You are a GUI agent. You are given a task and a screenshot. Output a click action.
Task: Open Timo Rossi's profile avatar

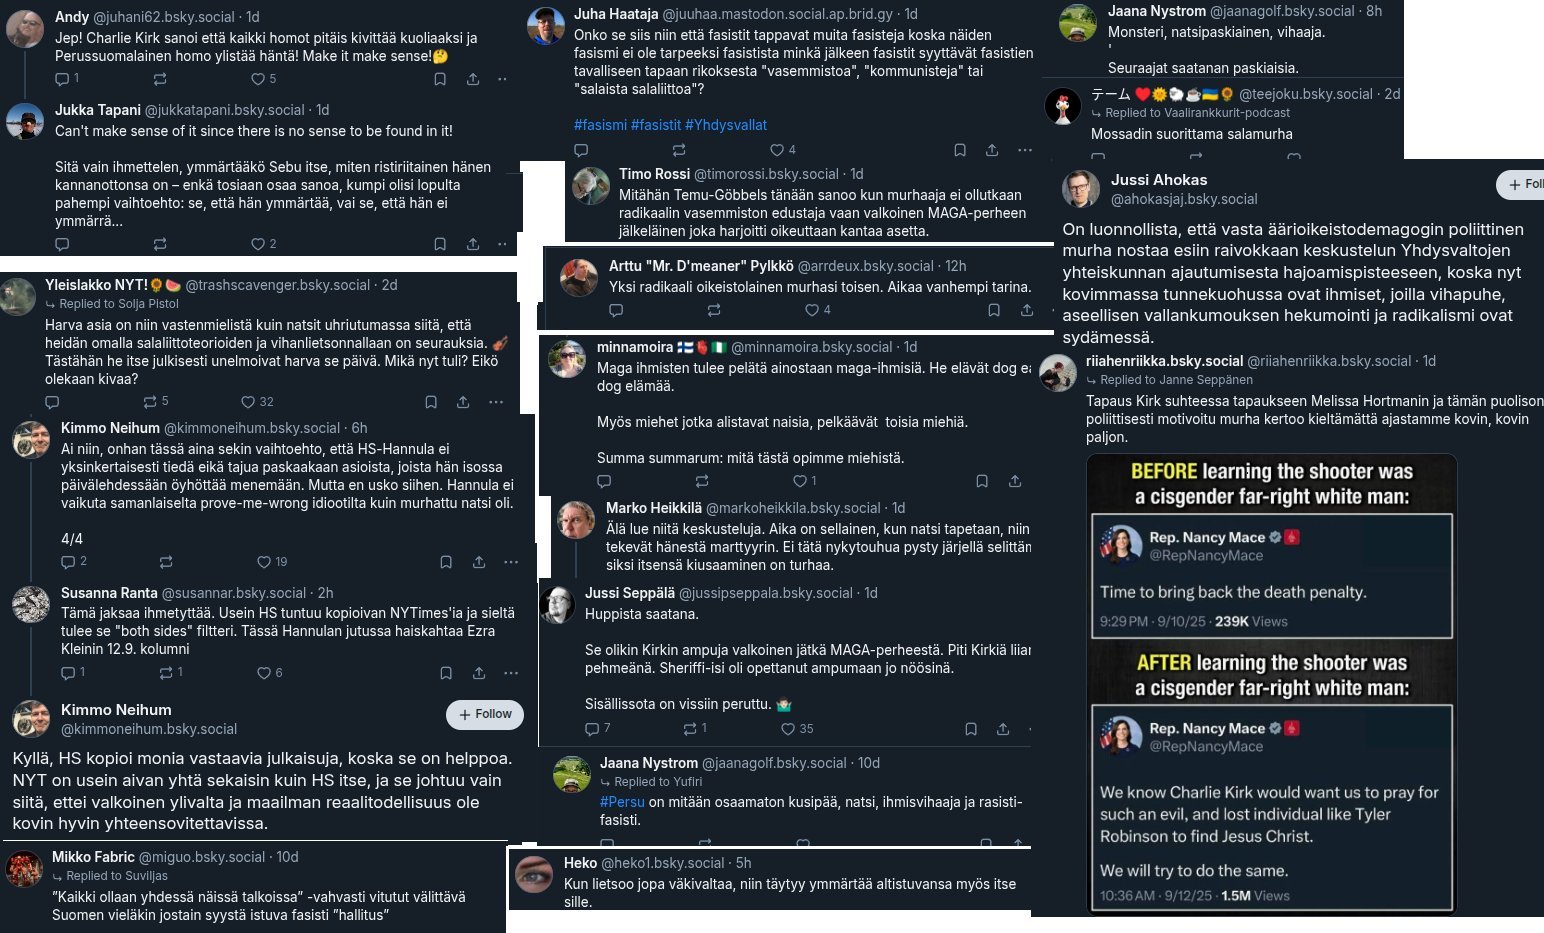[591, 185]
